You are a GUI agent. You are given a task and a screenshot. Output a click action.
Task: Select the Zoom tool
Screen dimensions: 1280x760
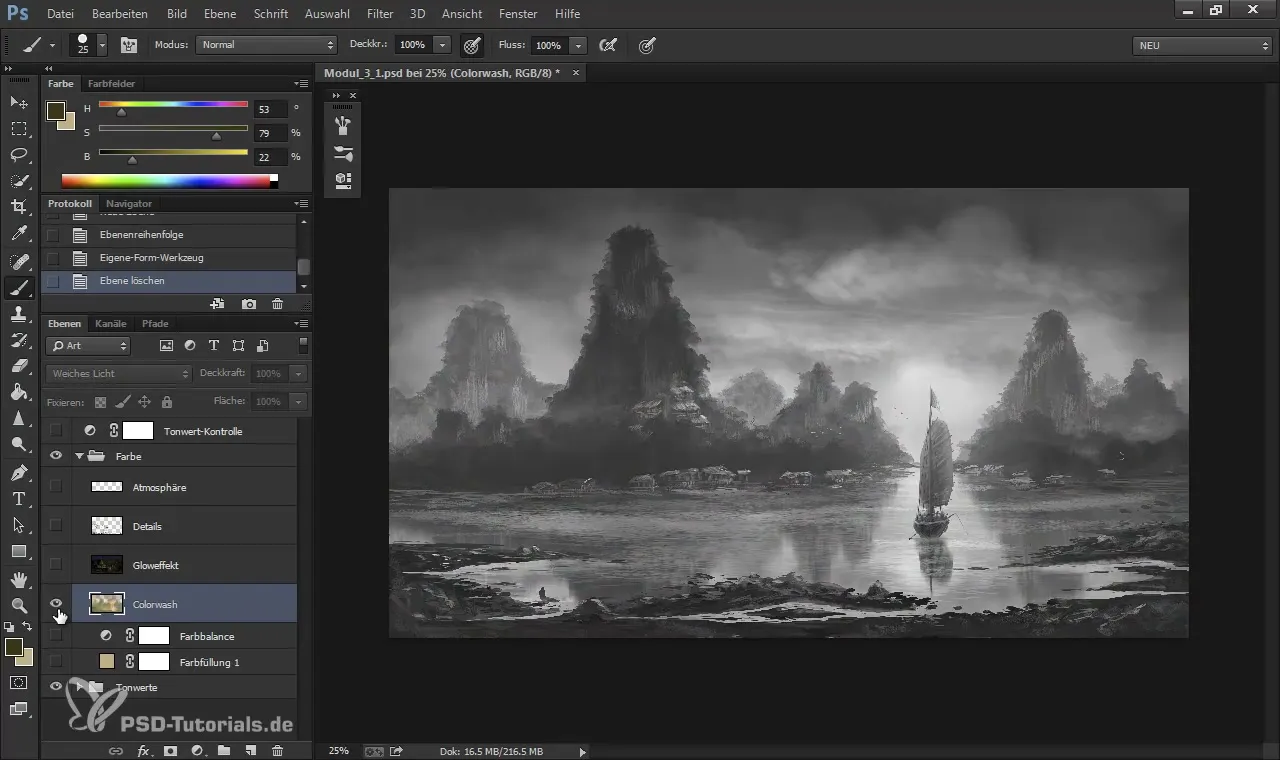[x=19, y=605]
